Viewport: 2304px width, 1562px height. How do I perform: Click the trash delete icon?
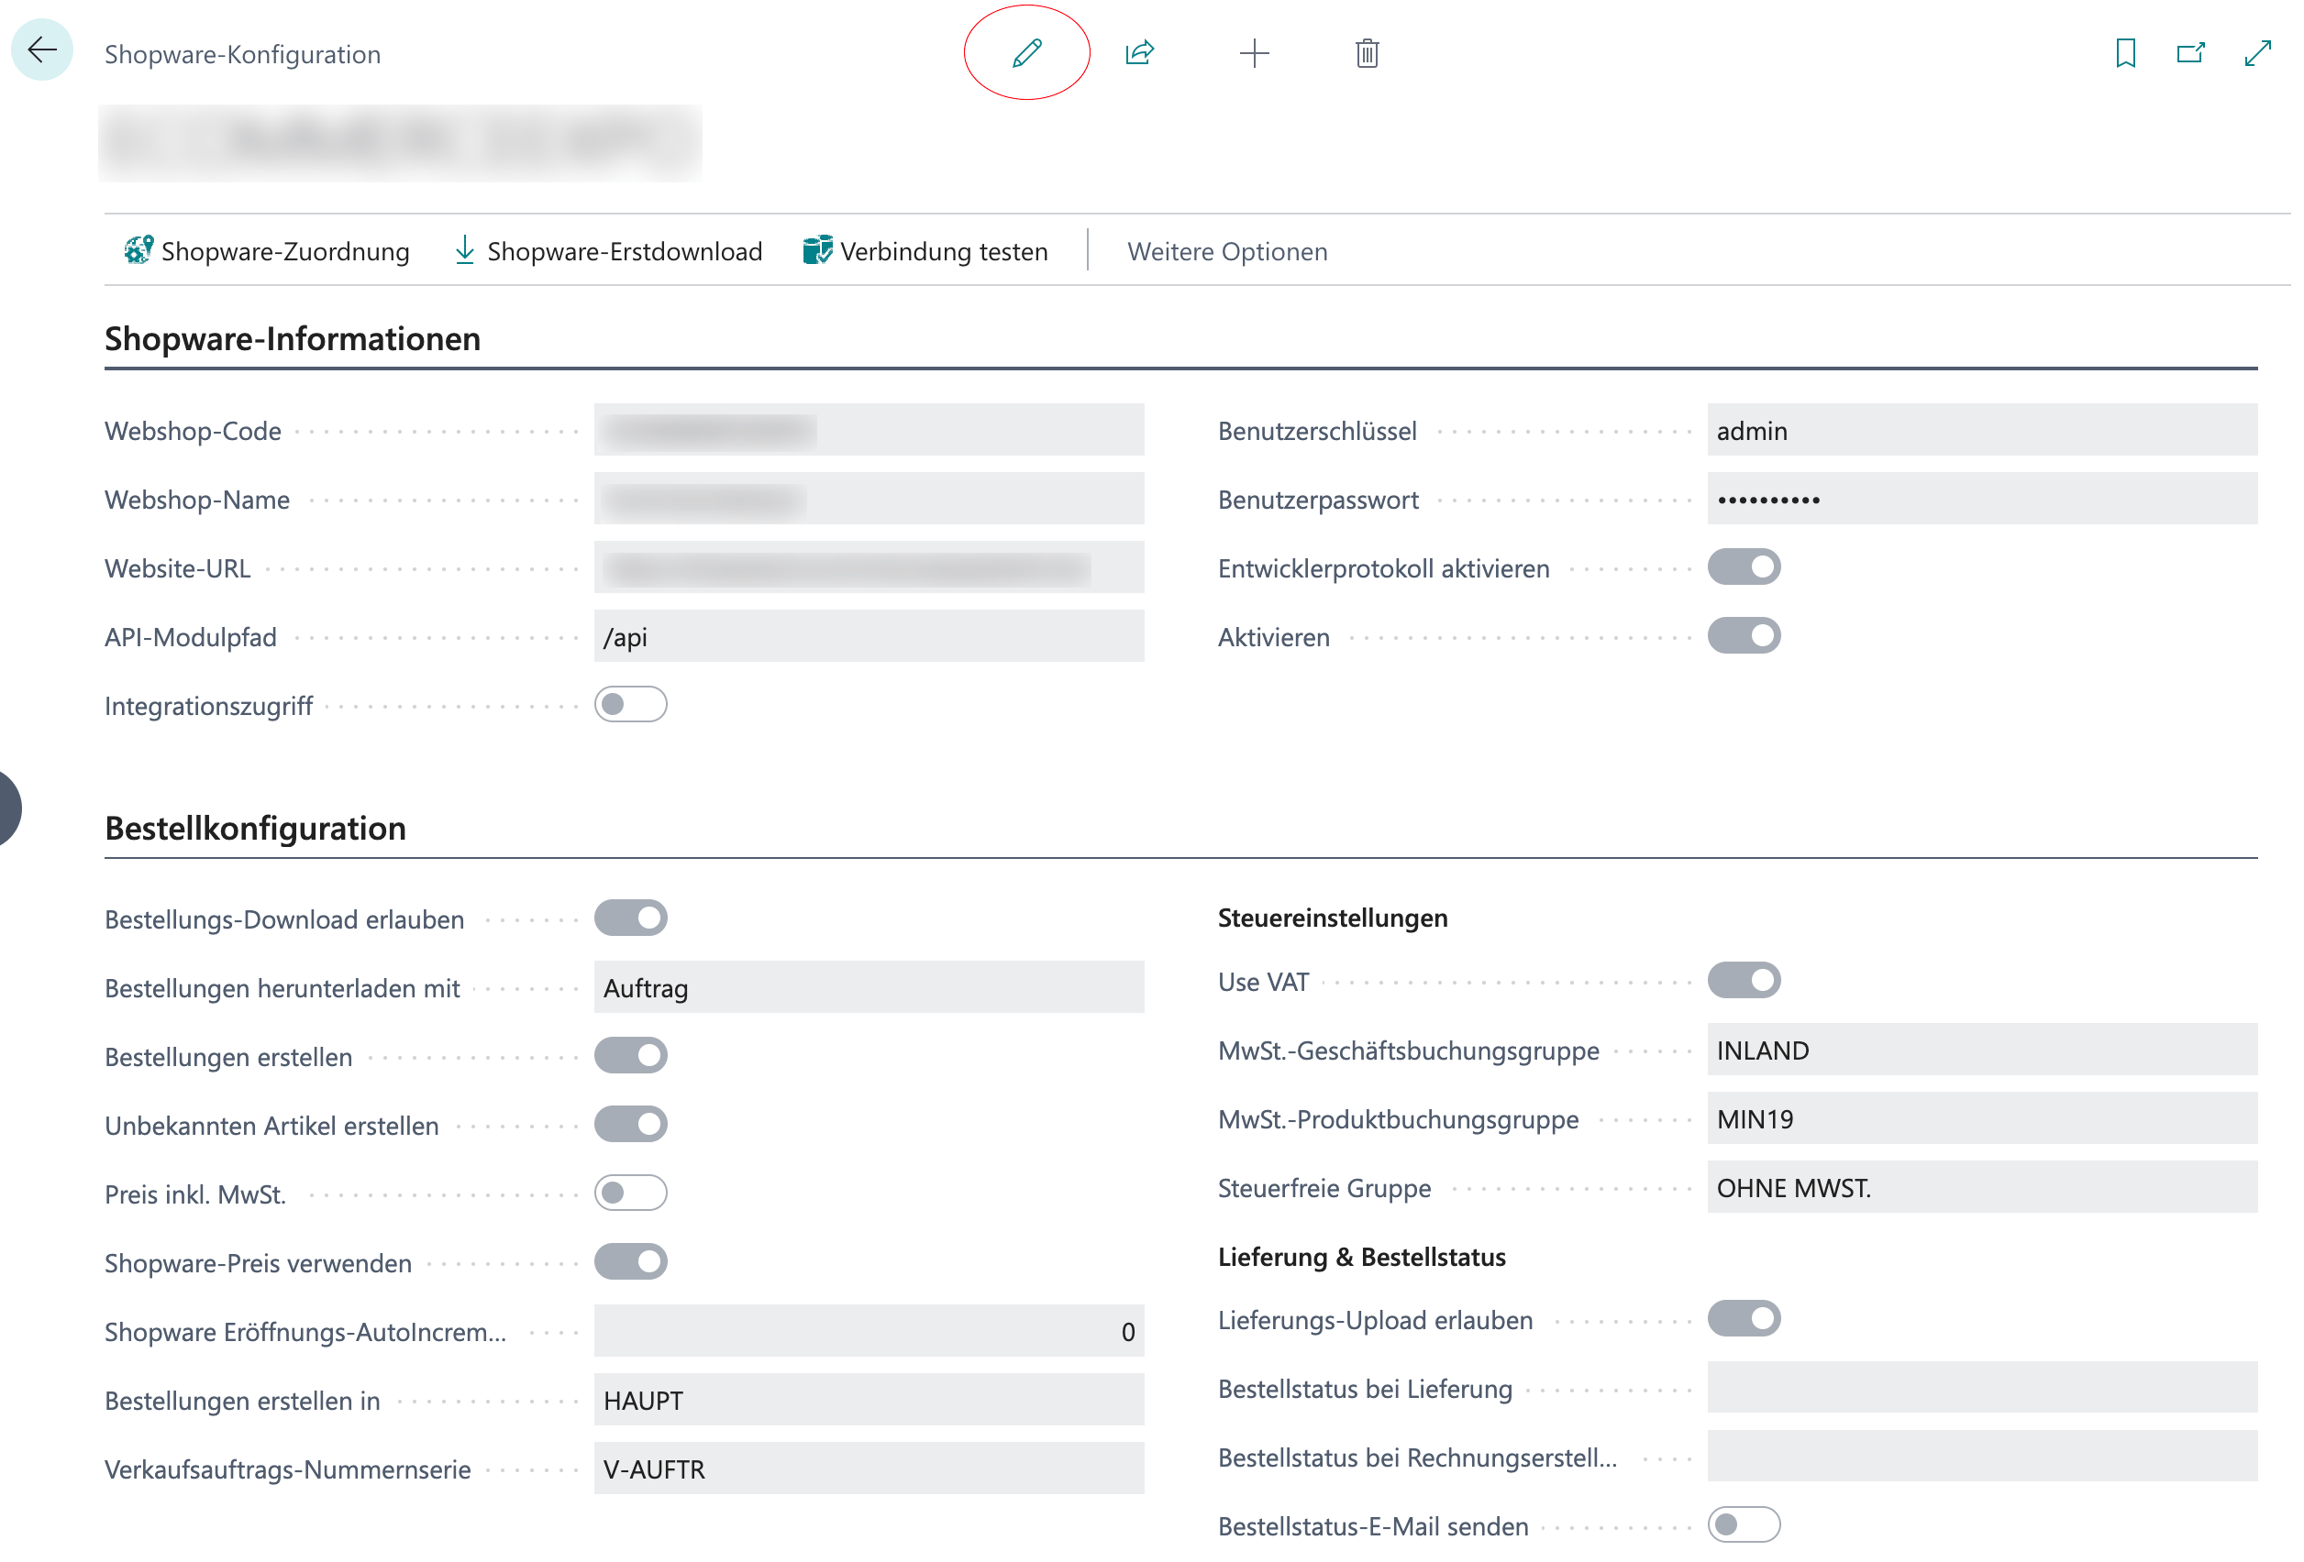click(x=1366, y=52)
